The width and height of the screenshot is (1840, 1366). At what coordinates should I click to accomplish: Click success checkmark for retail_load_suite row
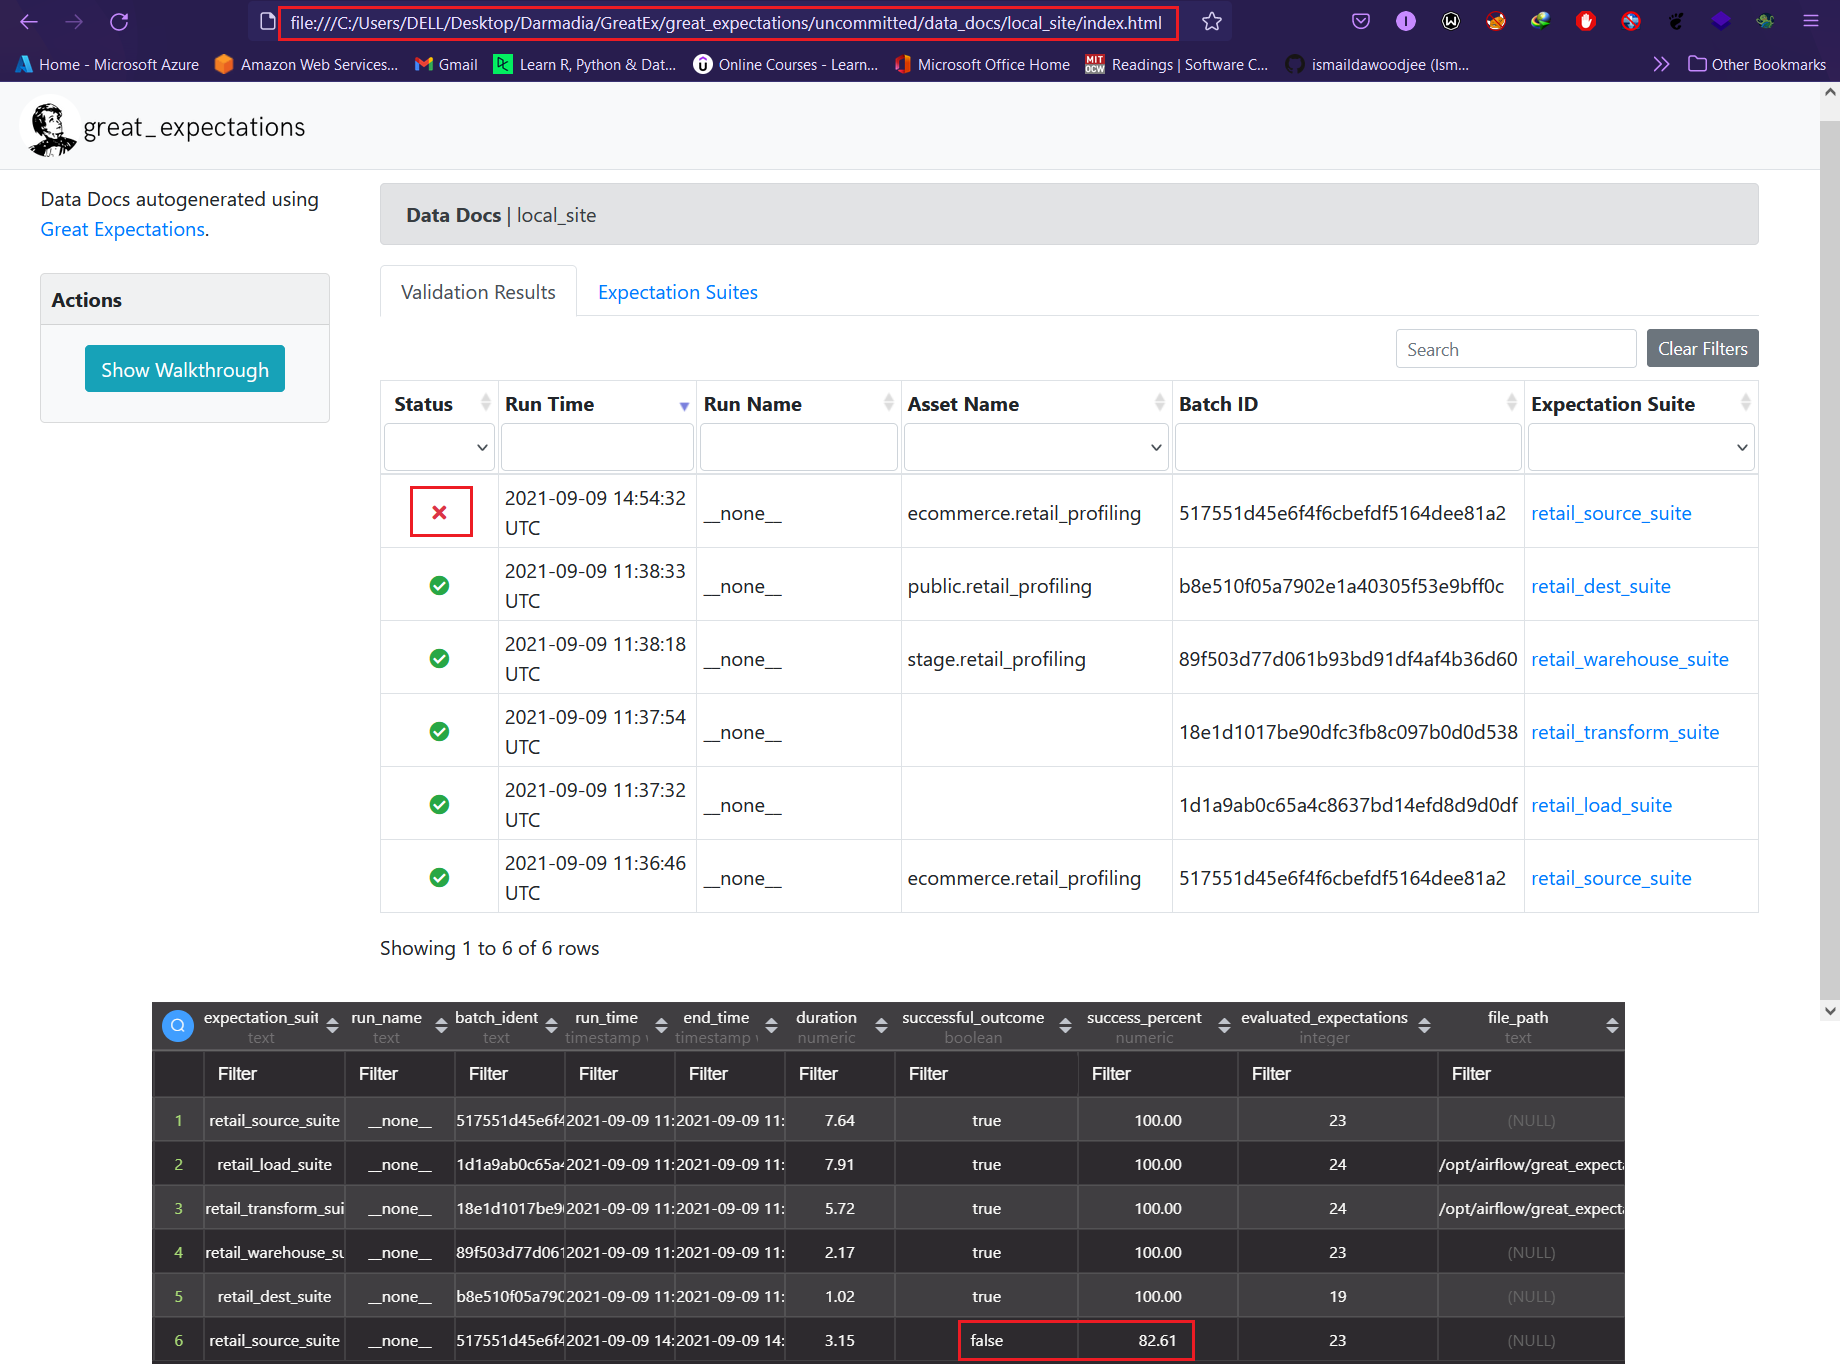click(x=439, y=804)
